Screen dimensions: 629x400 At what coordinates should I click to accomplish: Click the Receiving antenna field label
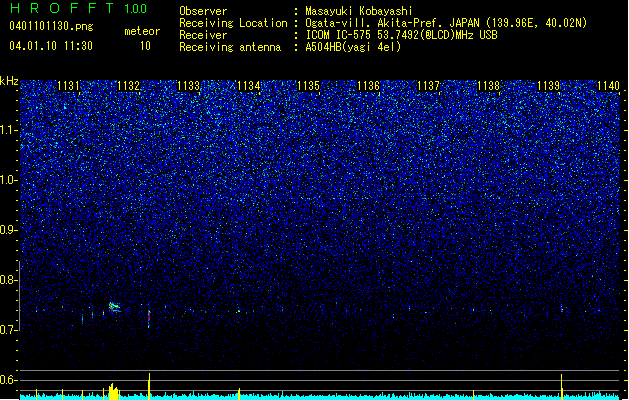click(230, 47)
